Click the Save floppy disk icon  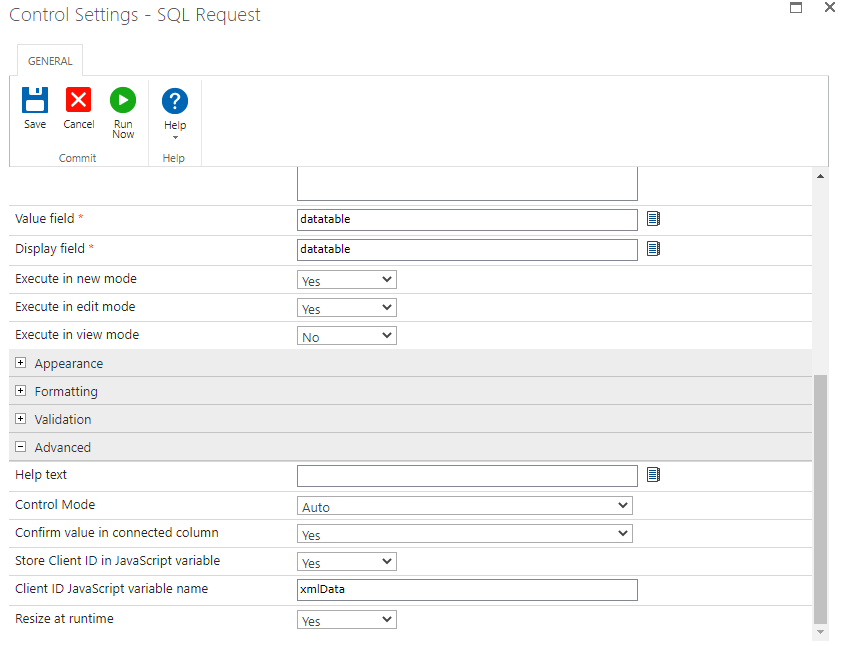(x=35, y=100)
